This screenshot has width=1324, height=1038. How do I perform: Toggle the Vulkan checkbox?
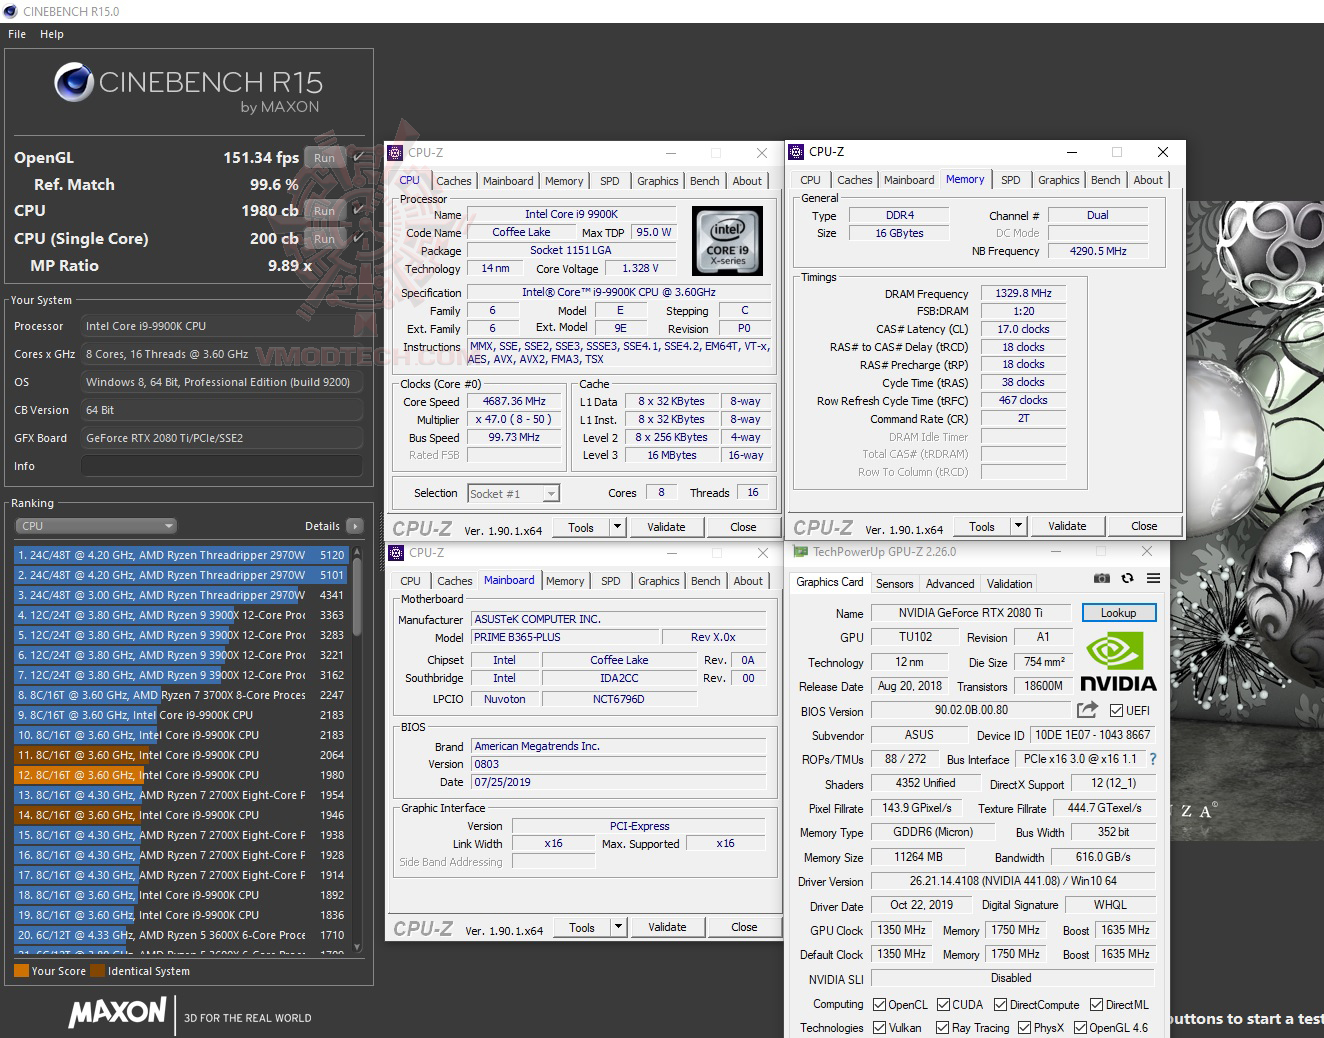point(879,1028)
